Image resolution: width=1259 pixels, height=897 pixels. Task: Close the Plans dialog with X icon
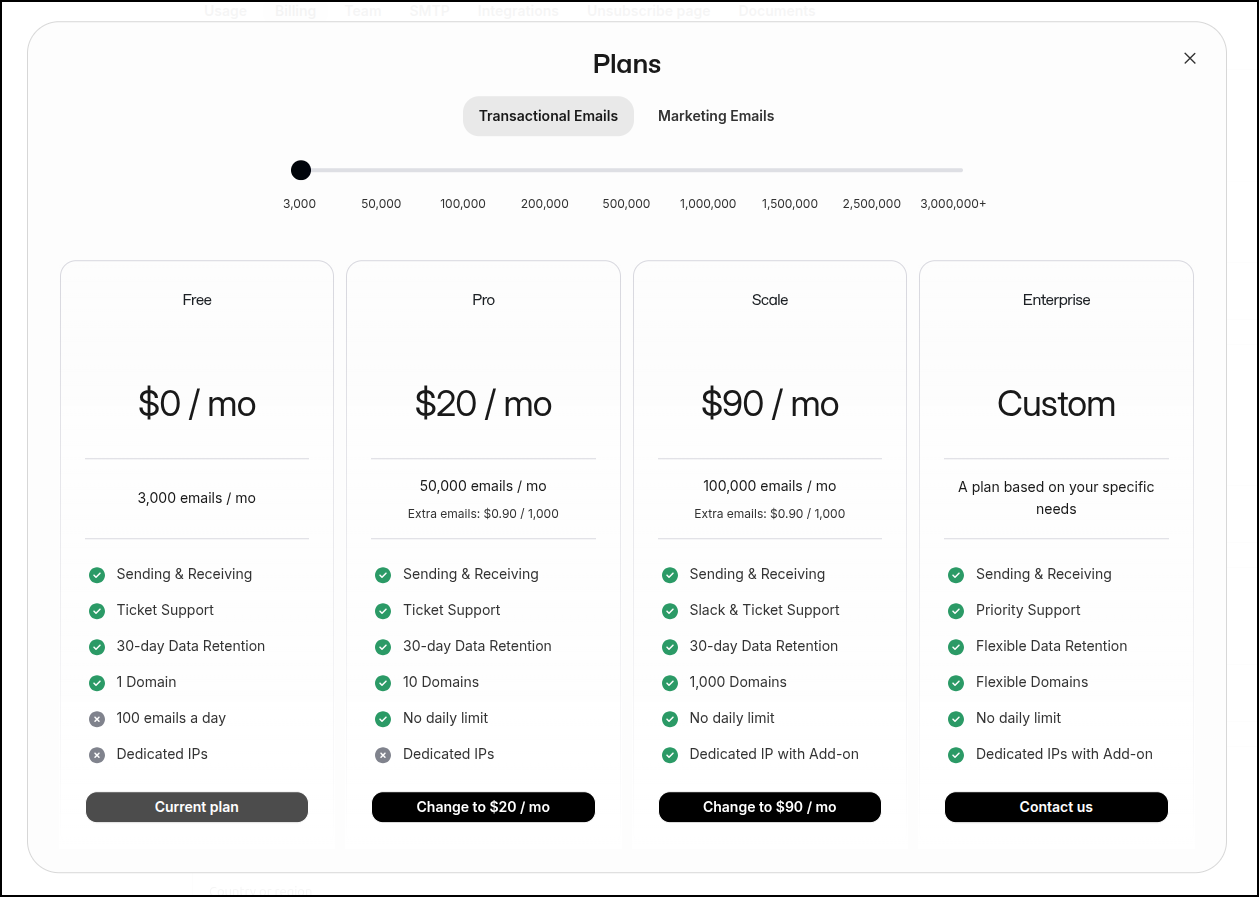coord(1190,58)
